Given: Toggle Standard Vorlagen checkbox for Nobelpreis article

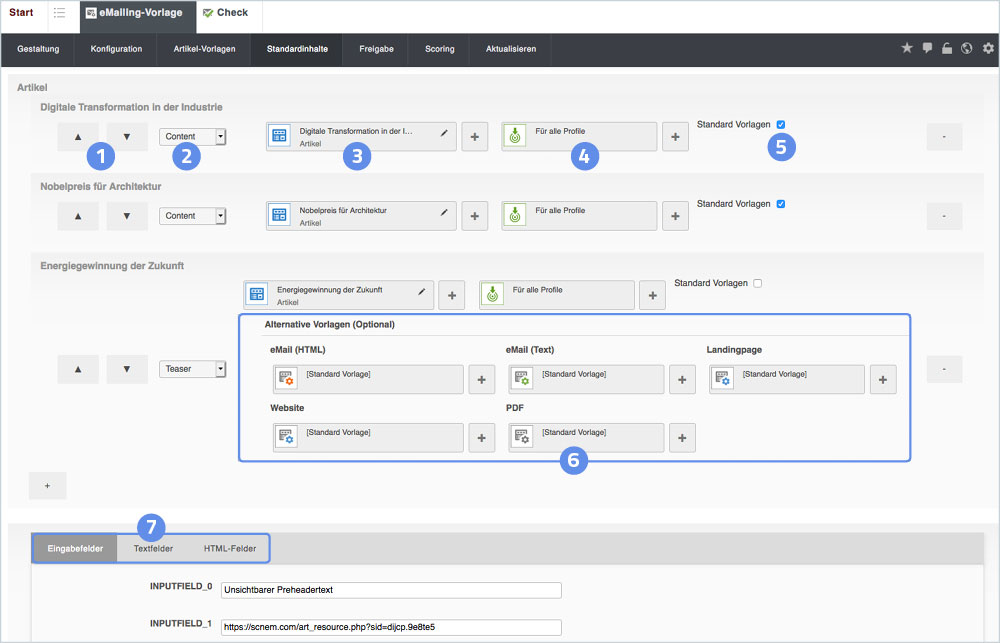Looking at the screenshot, I should 781,204.
